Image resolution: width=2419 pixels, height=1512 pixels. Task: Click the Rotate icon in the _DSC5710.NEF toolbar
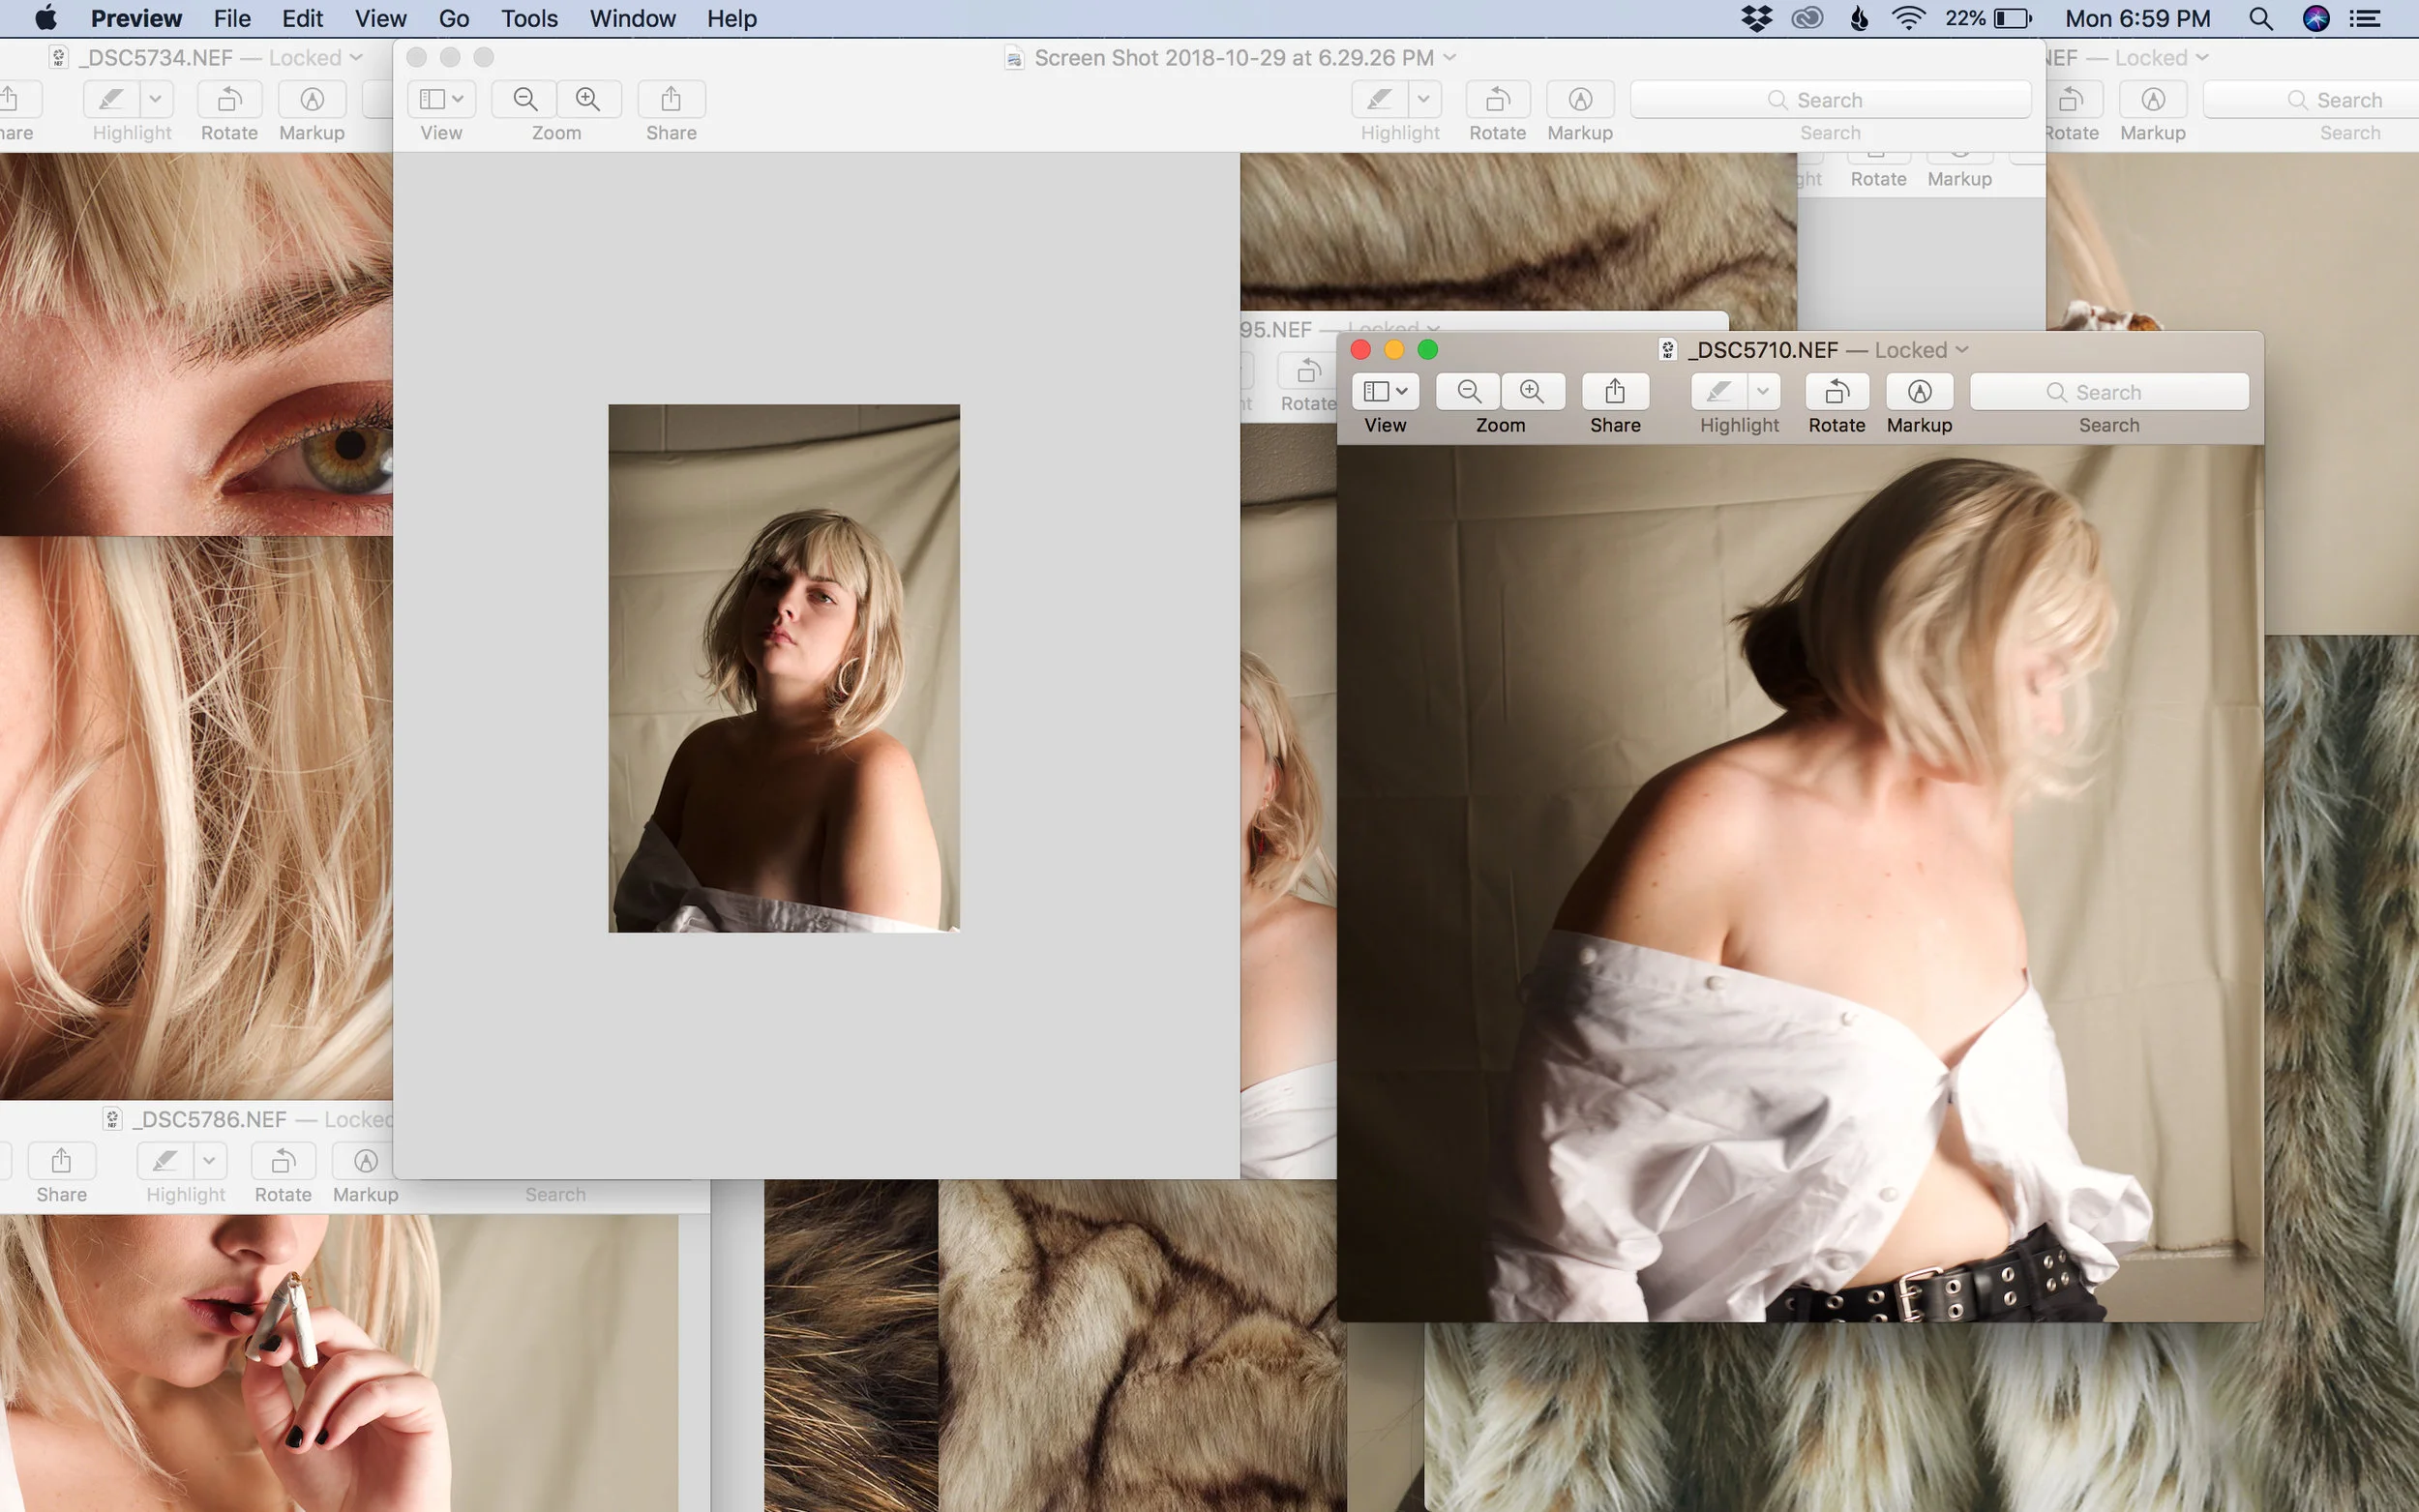(x=1837, y=392)
